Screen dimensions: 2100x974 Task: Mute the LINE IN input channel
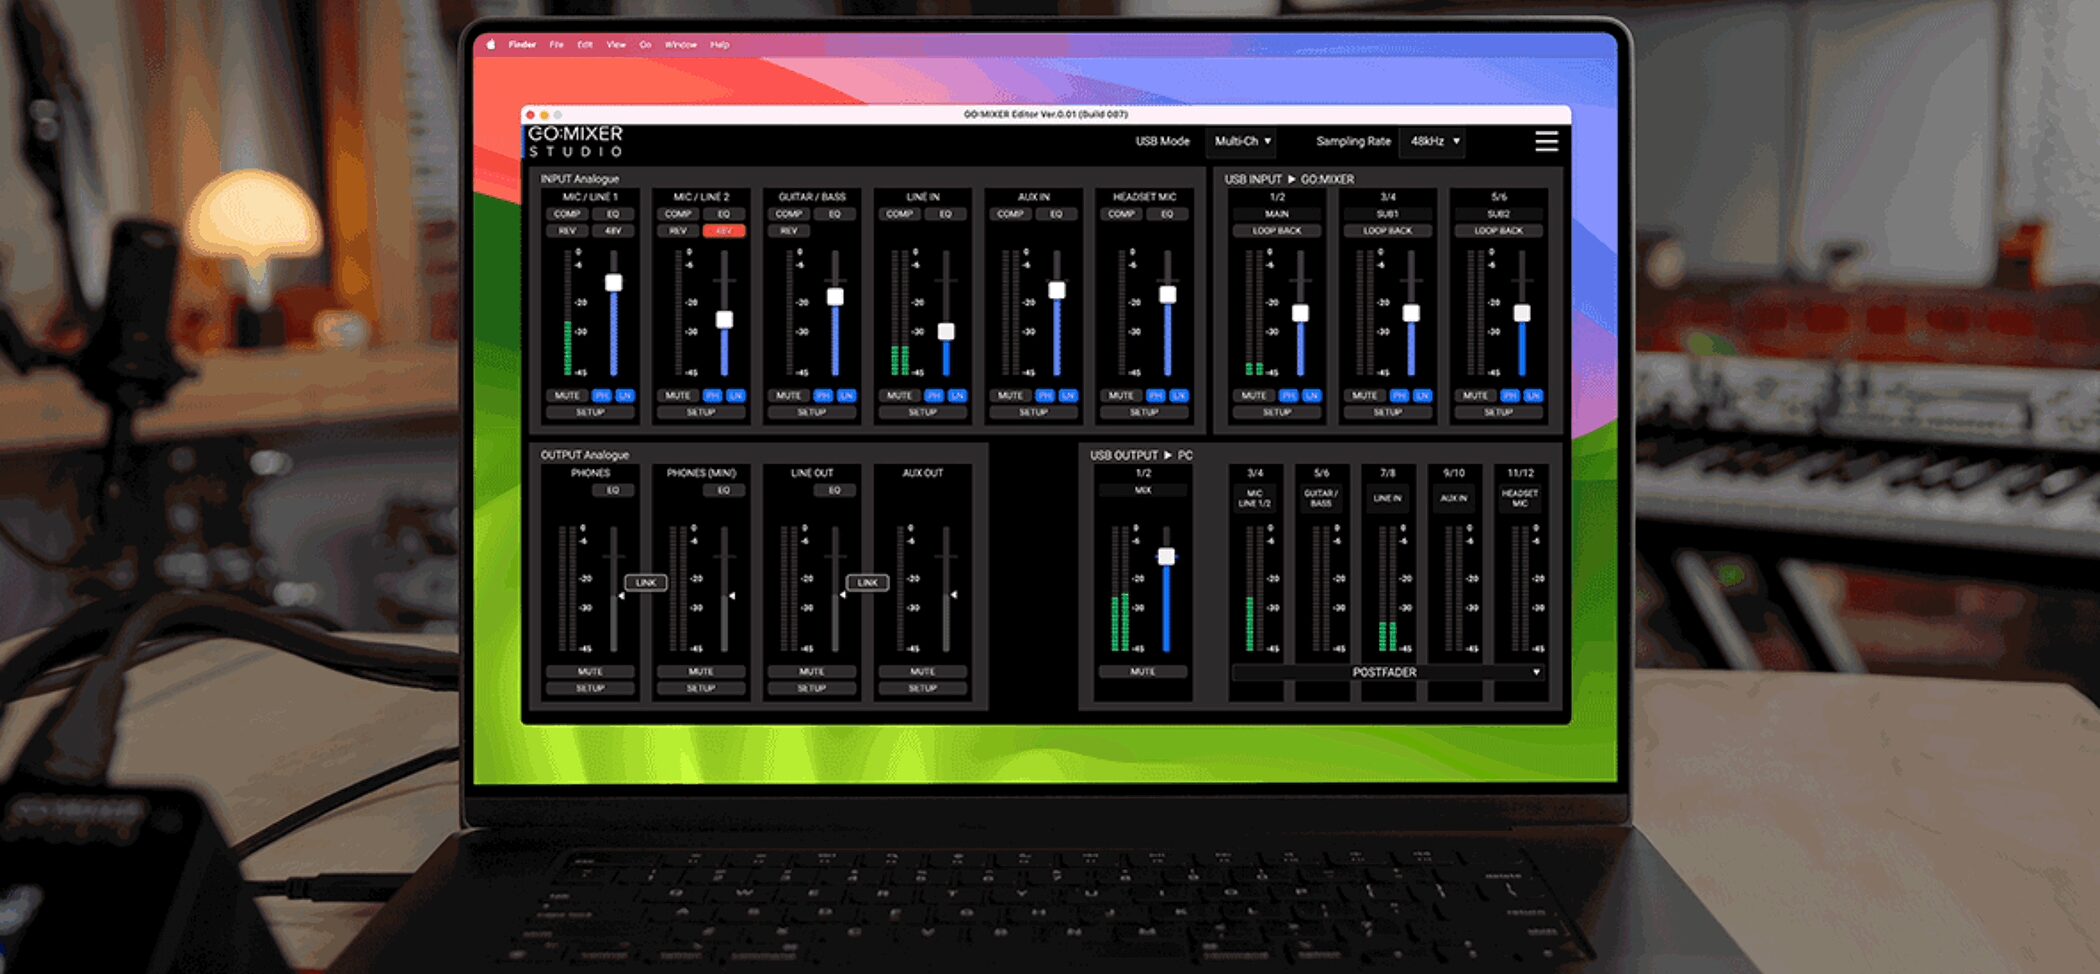pos(899,396)
